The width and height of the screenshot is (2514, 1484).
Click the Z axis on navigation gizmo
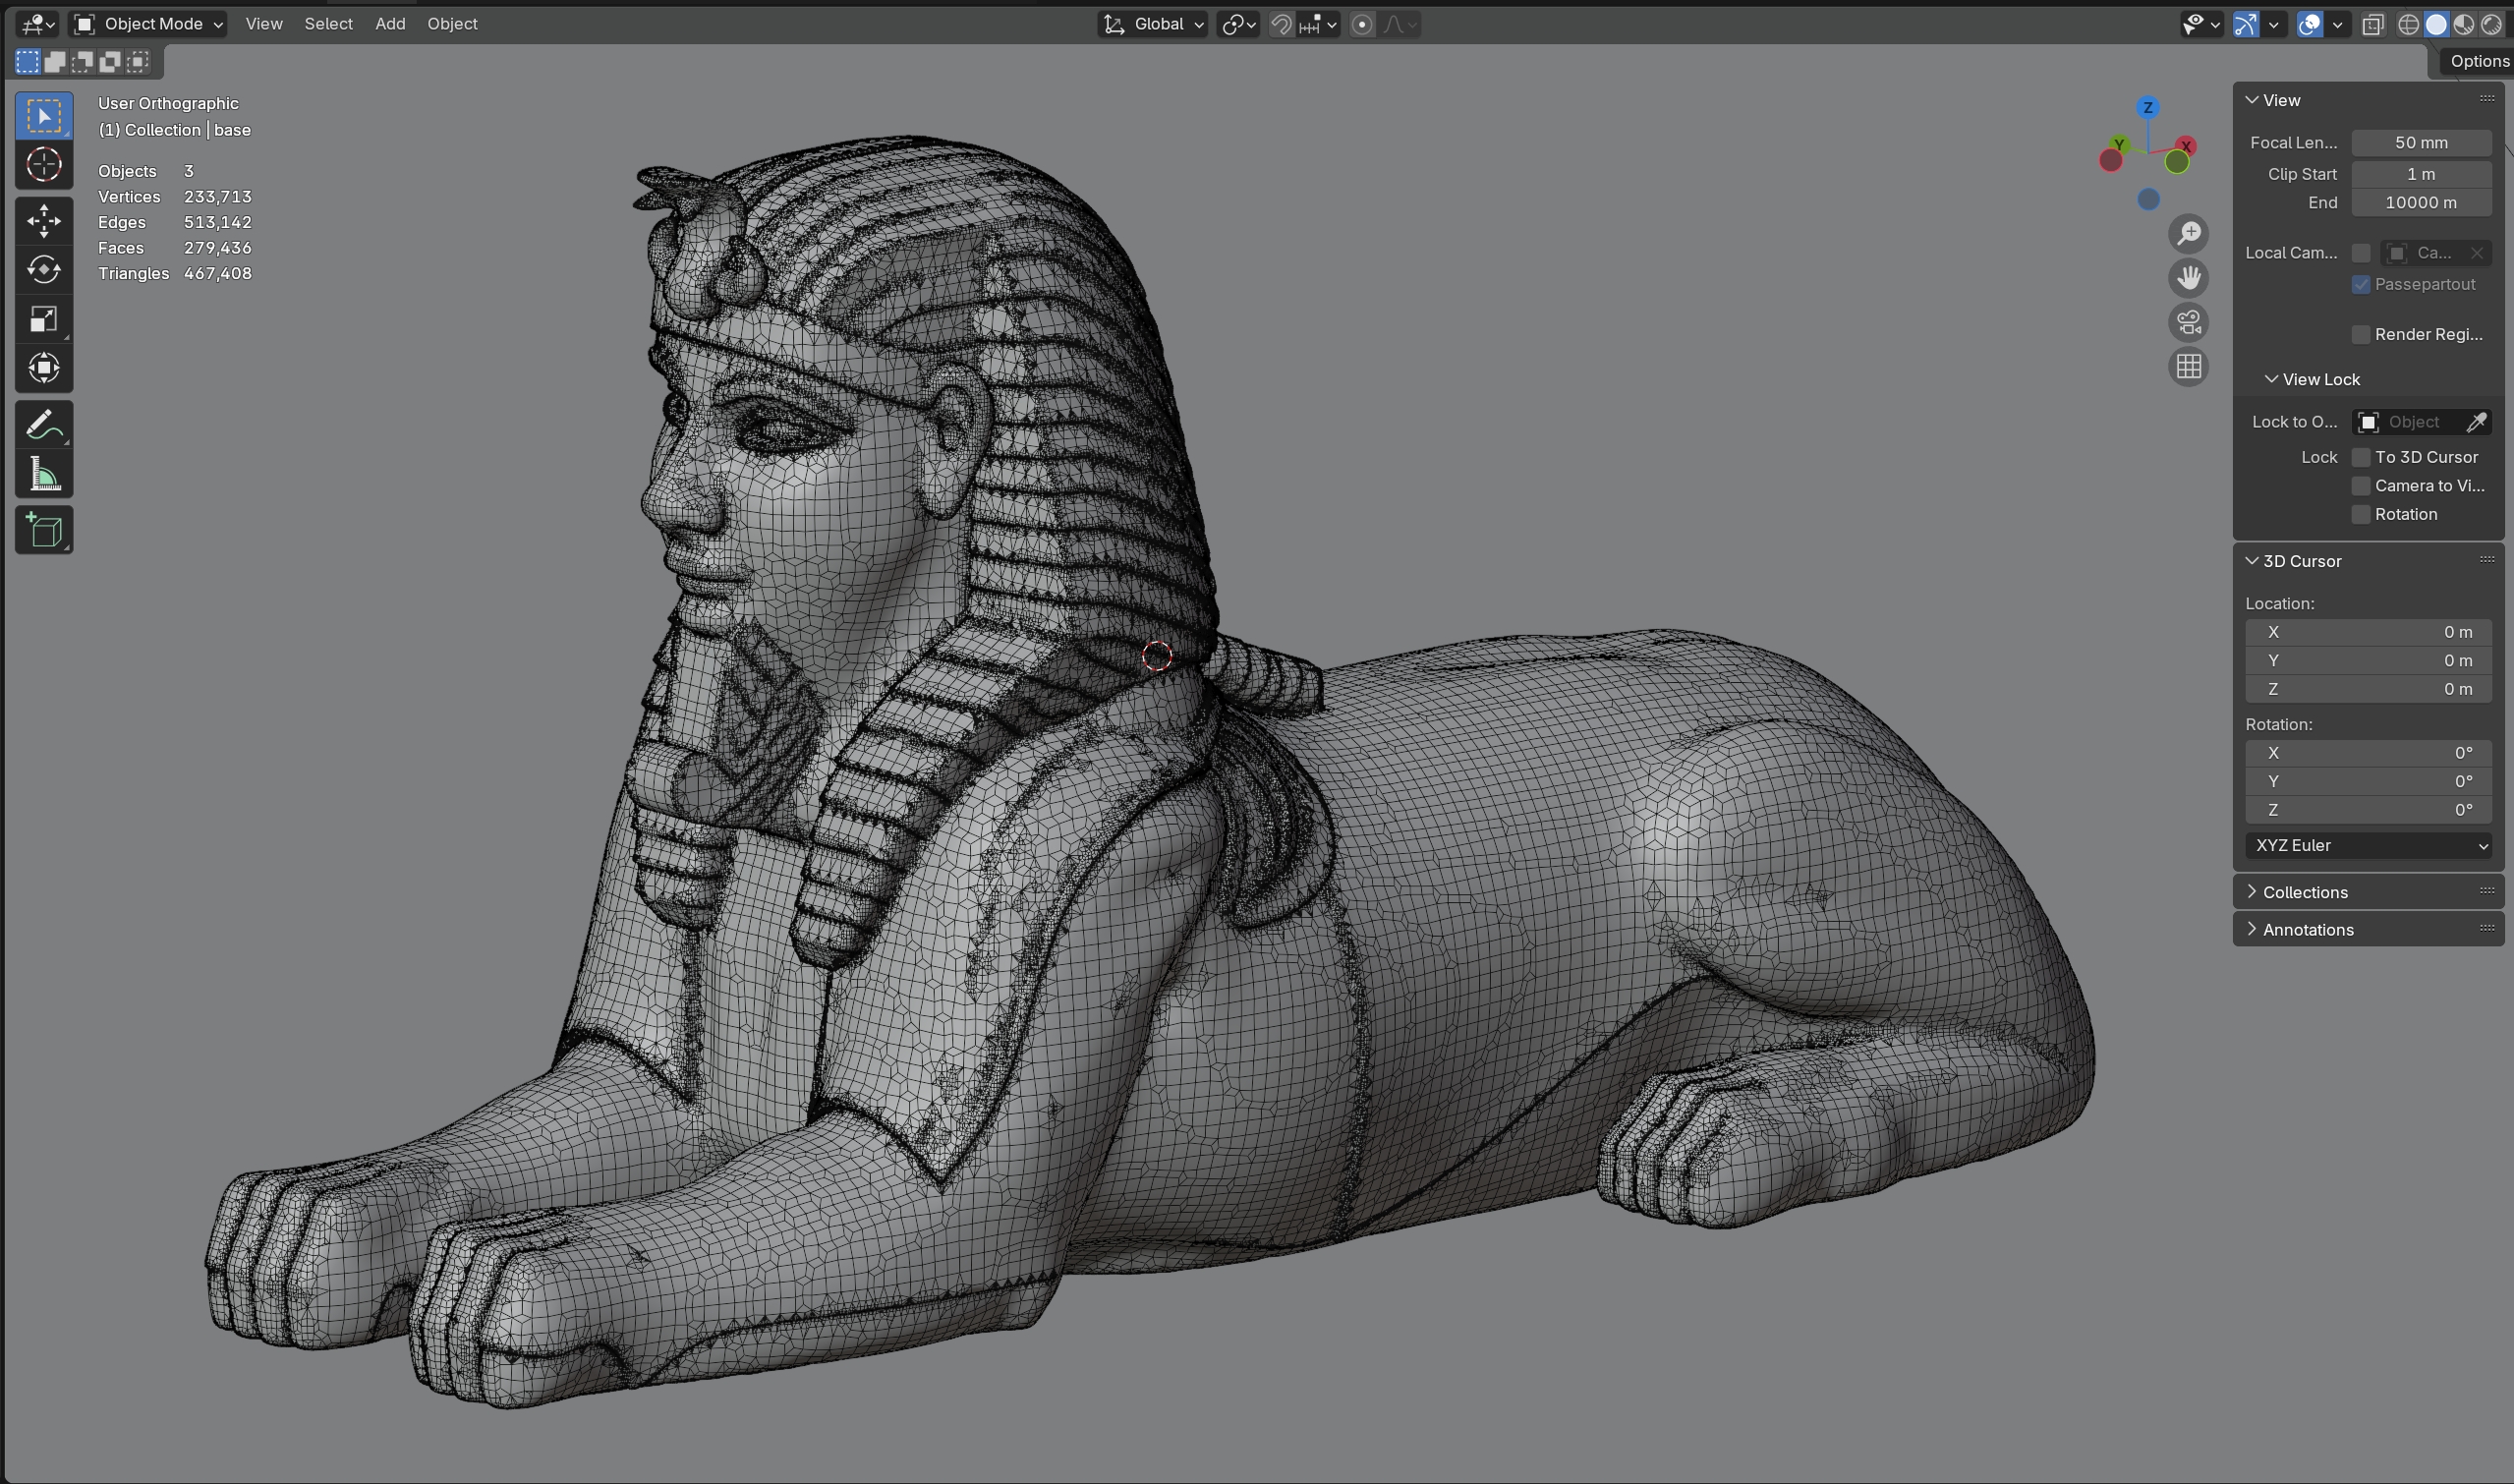click(x=2147, y=107)
